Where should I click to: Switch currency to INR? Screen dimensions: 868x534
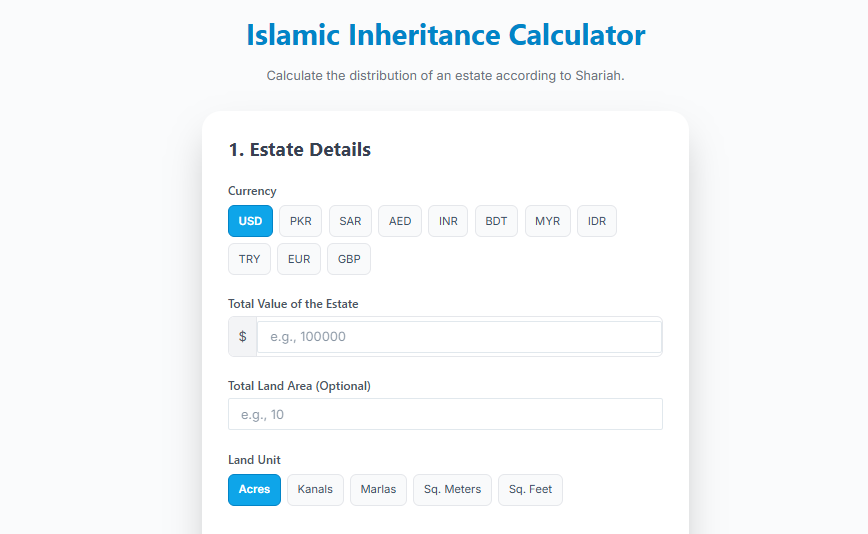tap(448, 221)
